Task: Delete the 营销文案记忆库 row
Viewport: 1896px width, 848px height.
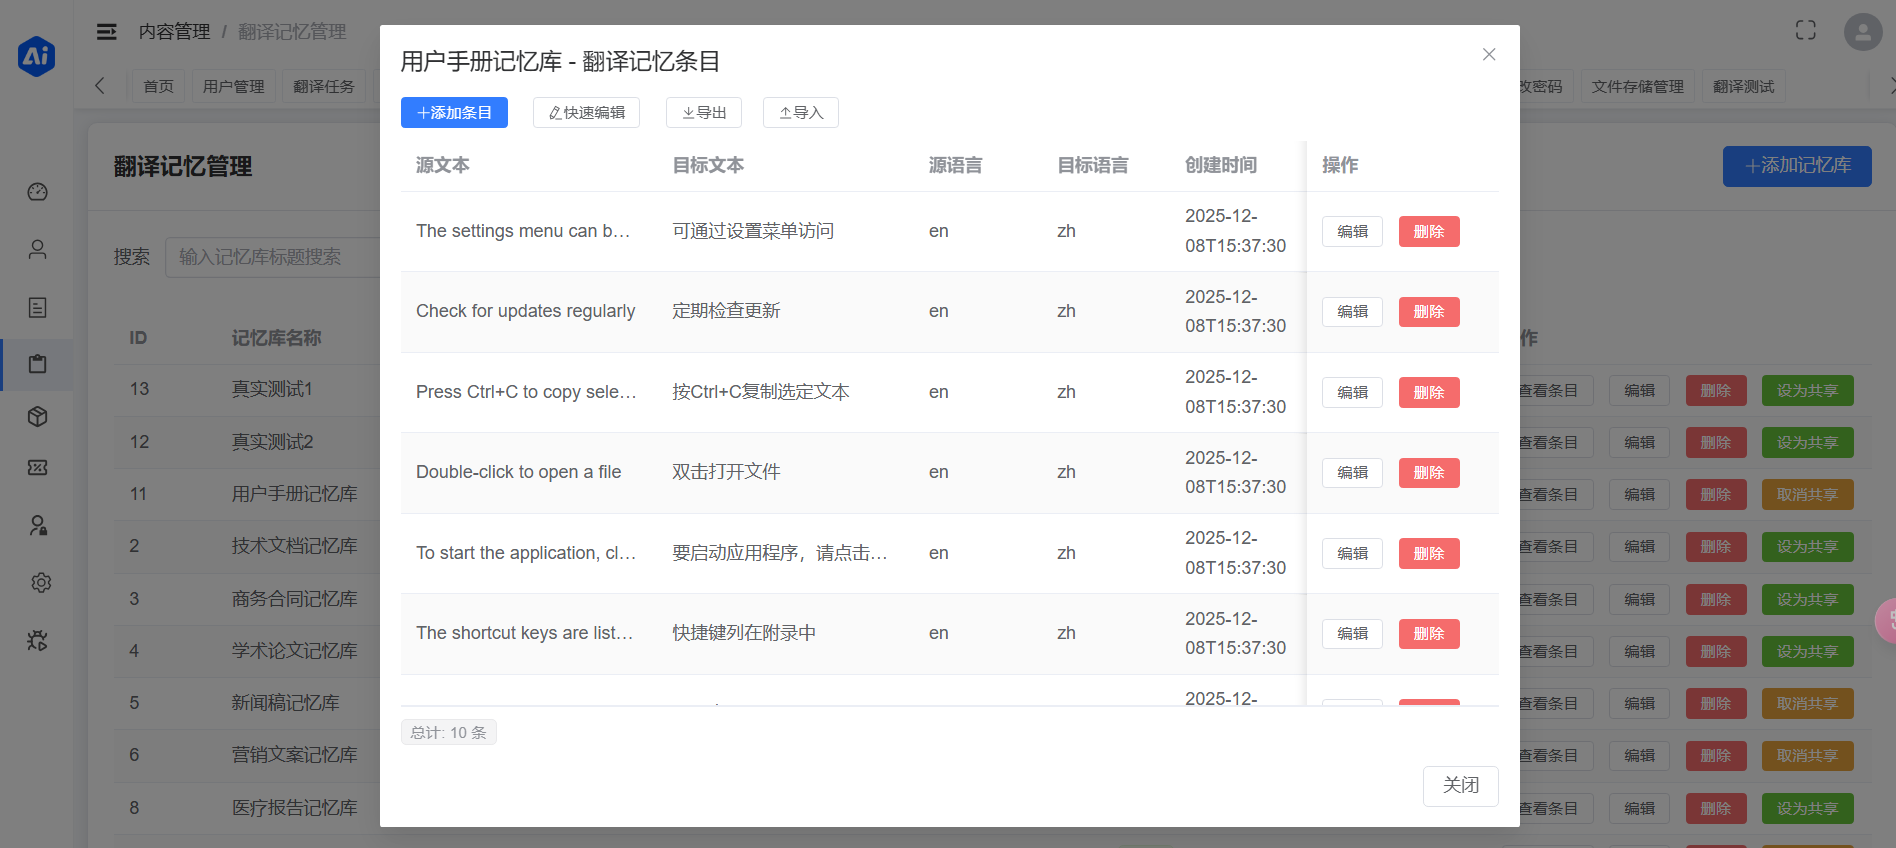Action: (1716, 756)
